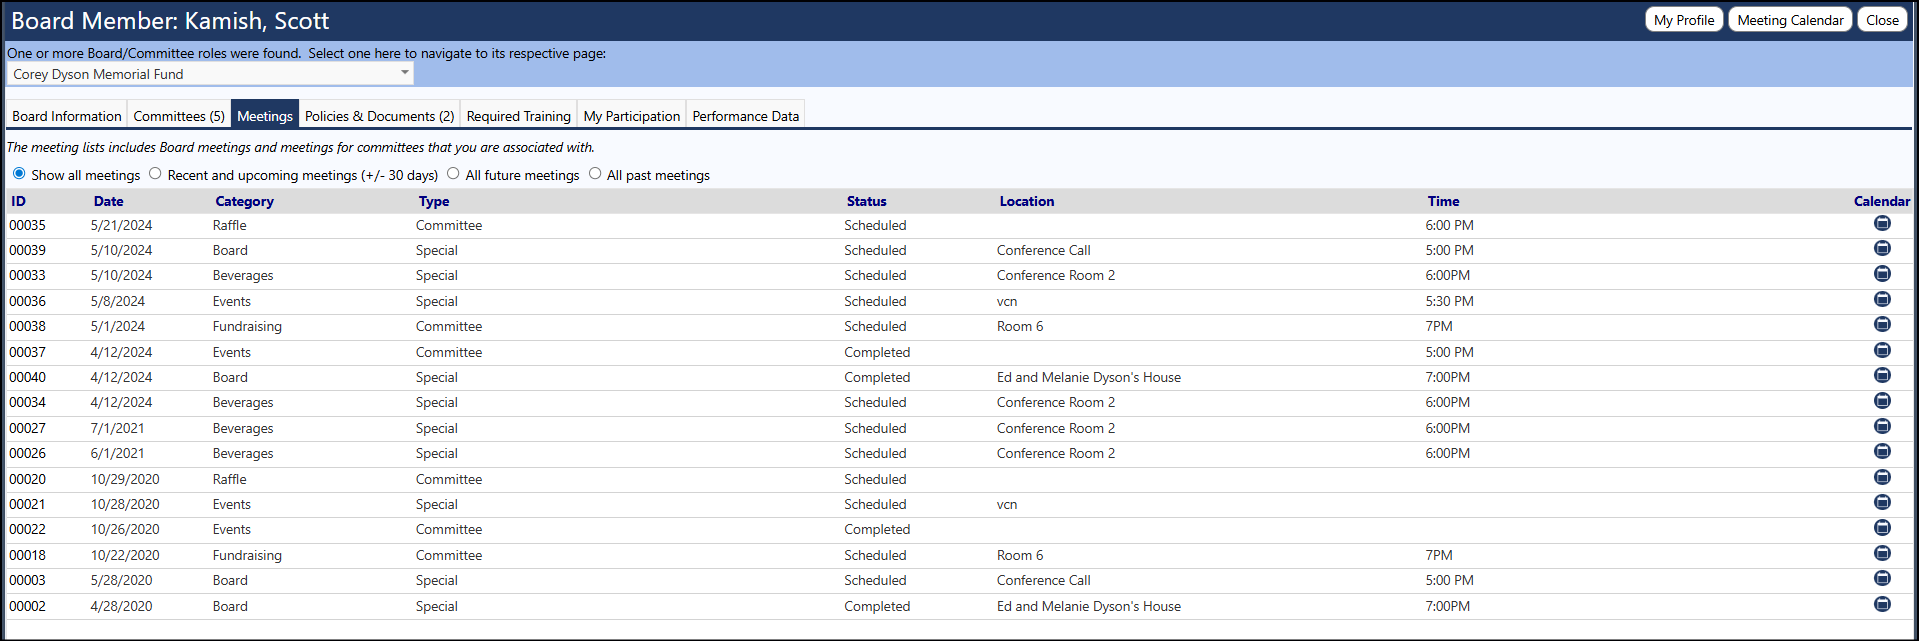This screenshot has height=641, width=1919.
Task: Click Completed status in row 00037
Action: click(877, 352)
